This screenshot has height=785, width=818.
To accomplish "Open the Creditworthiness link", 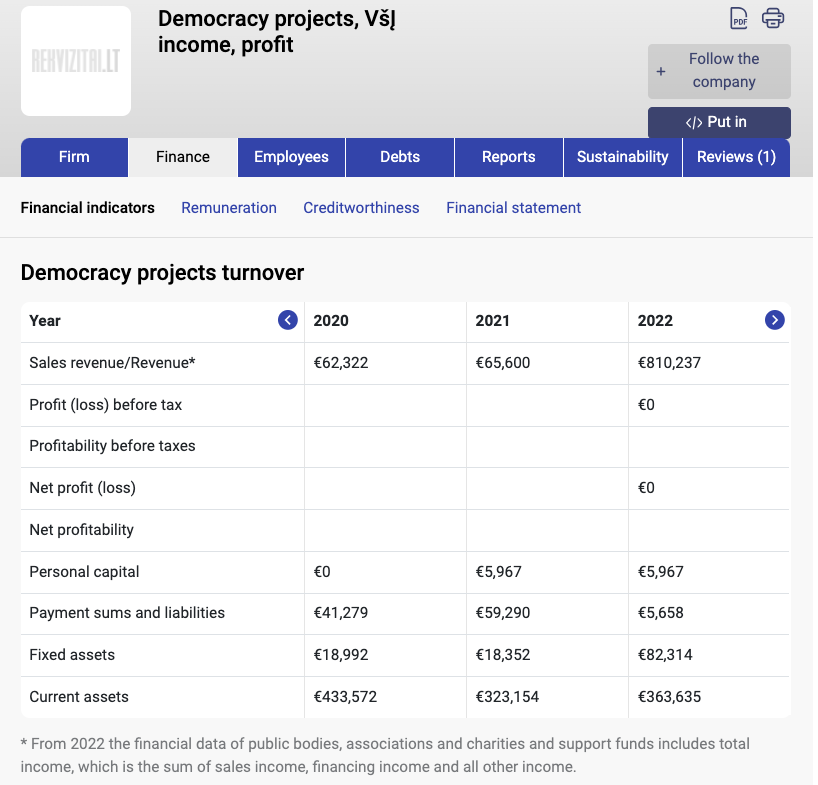I will [361, 208].
